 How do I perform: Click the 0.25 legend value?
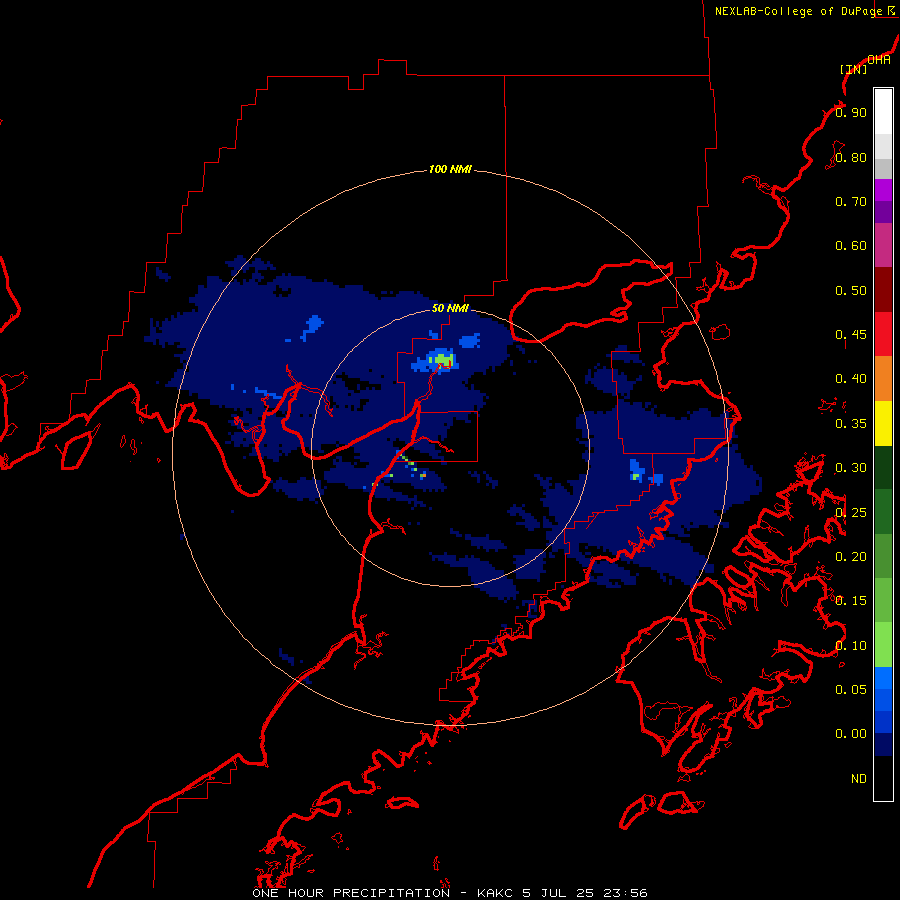tap(851, 513)
